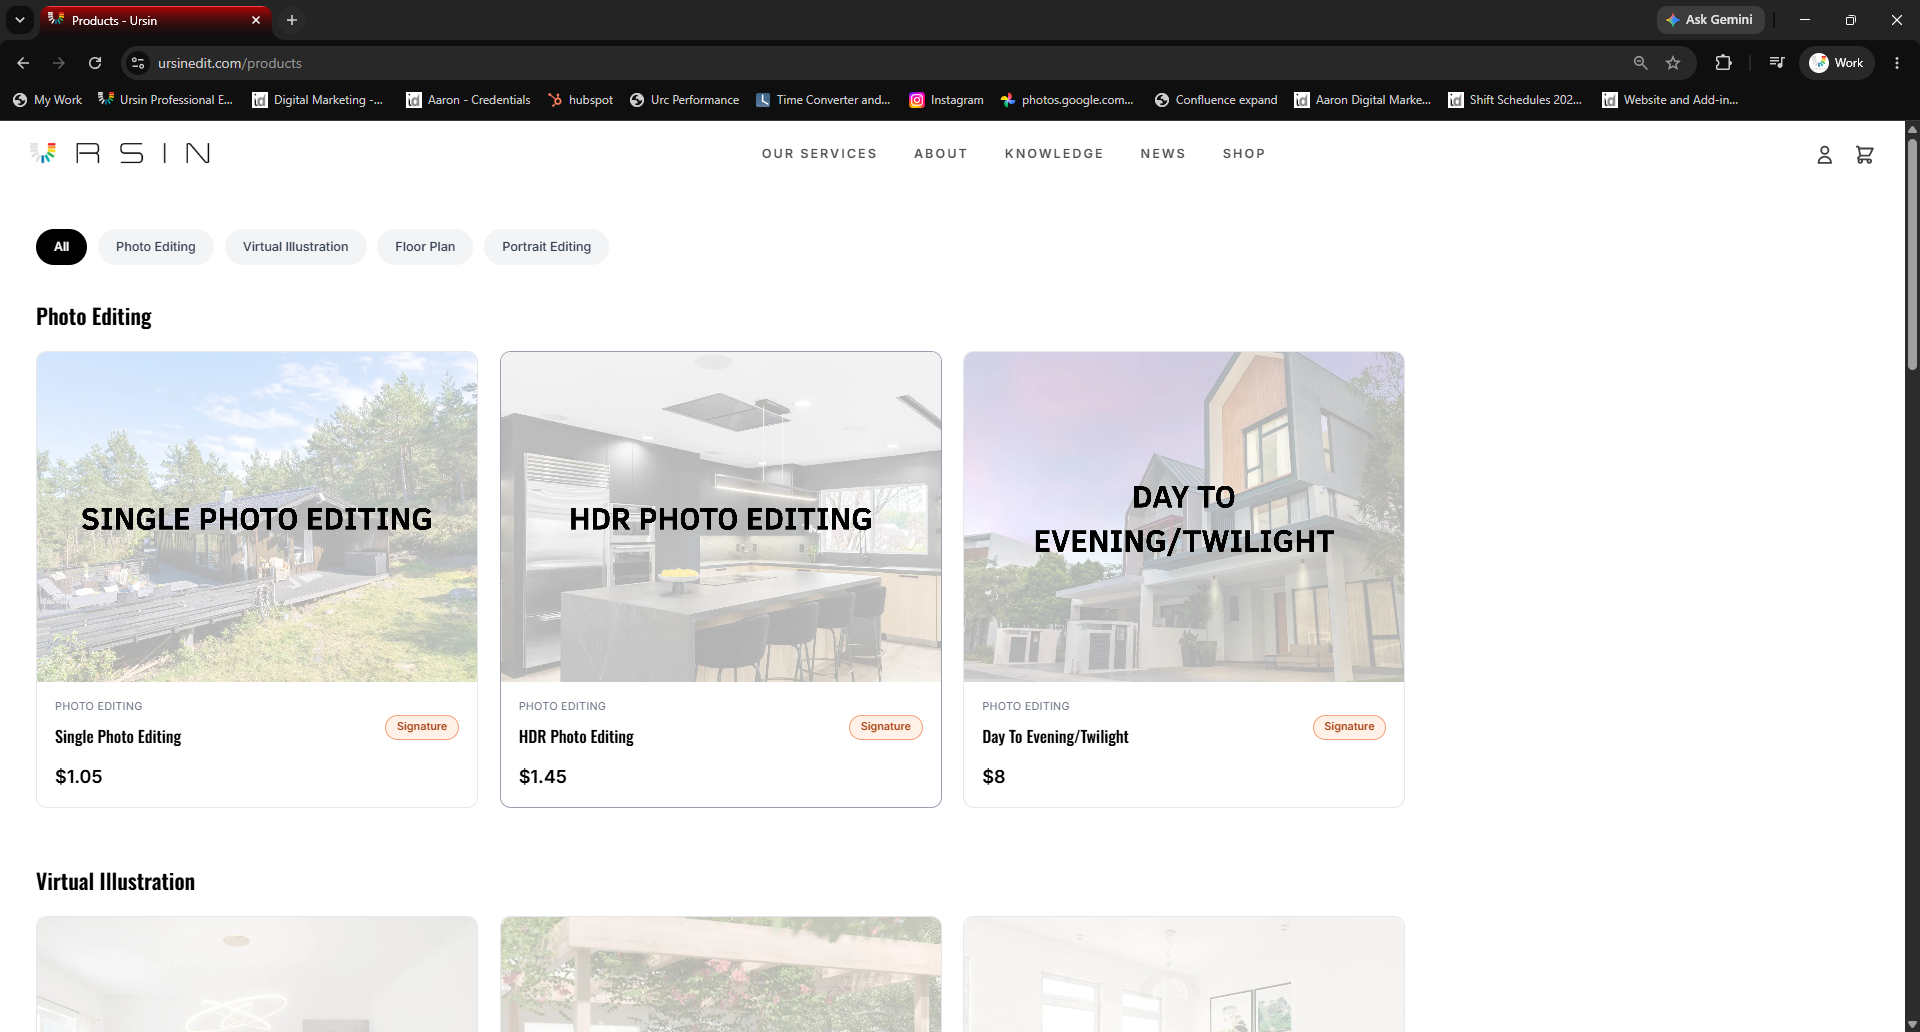Click the HDR Photo Editing product title
The height and width of the screenshot is (1032, 1920).
pyautogui.click(x=576, y=737)
